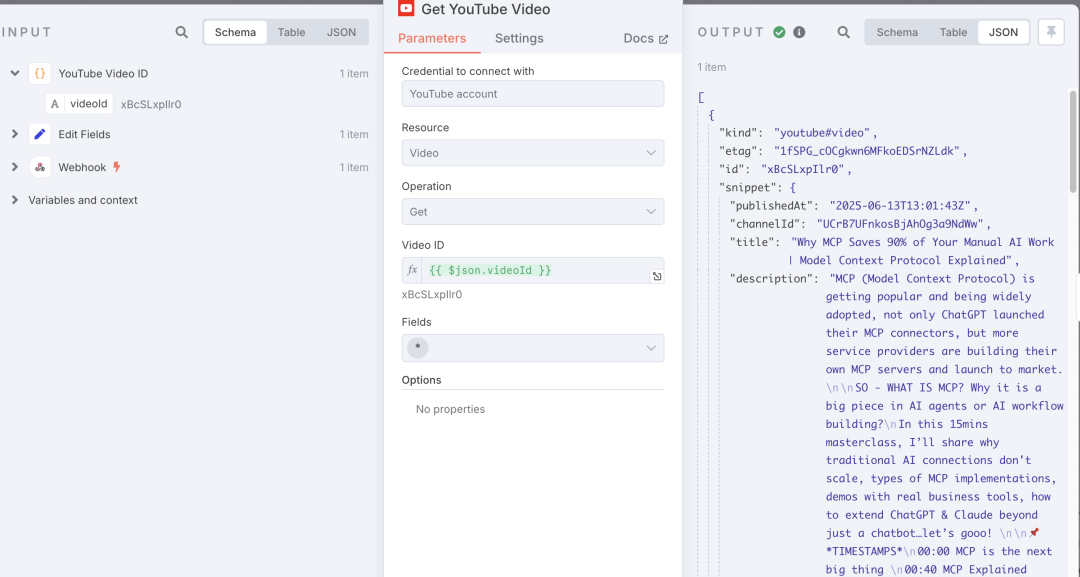Switch input view to JSON
This screenshot has height=577, width=1080.
(342, 32)
